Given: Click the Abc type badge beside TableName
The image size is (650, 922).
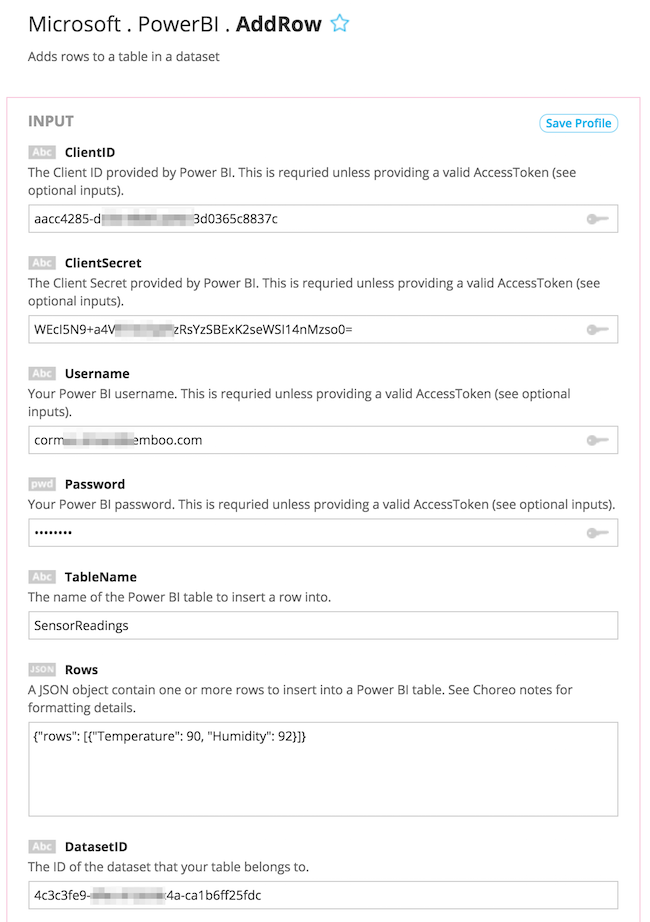Looking at the screenshot, I should click(42, 577).
